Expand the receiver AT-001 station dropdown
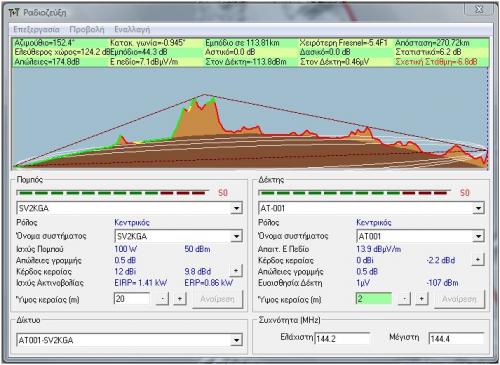Screen dimensions: 500x365 (478, 208)
